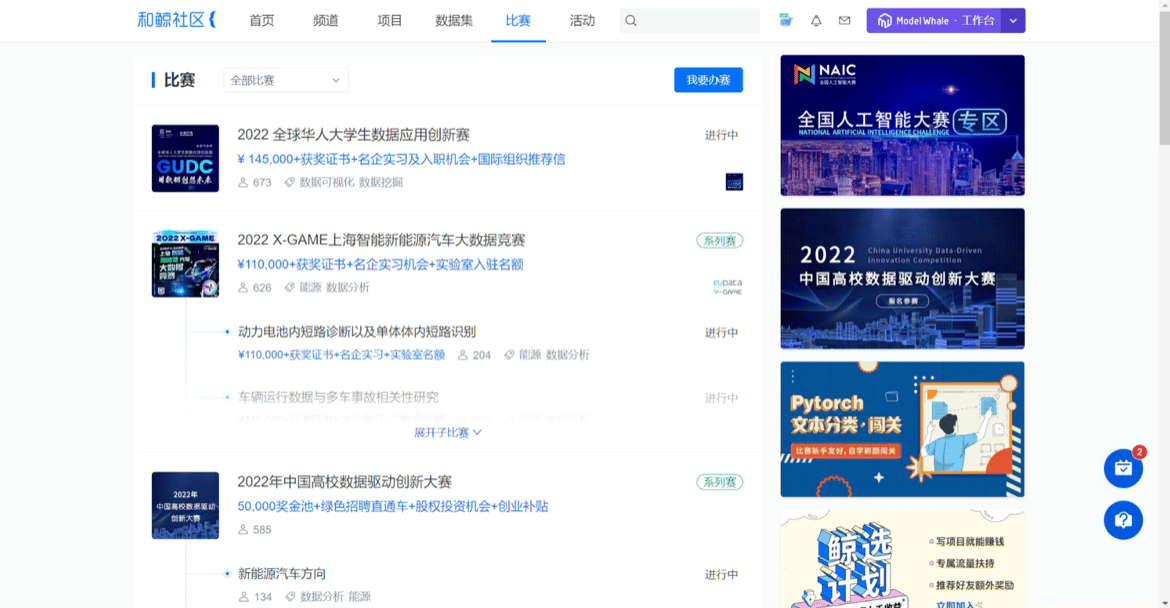
Task: Click 报名参赛 button on banner
Action: pyautogui.click(x=902, y=301)
